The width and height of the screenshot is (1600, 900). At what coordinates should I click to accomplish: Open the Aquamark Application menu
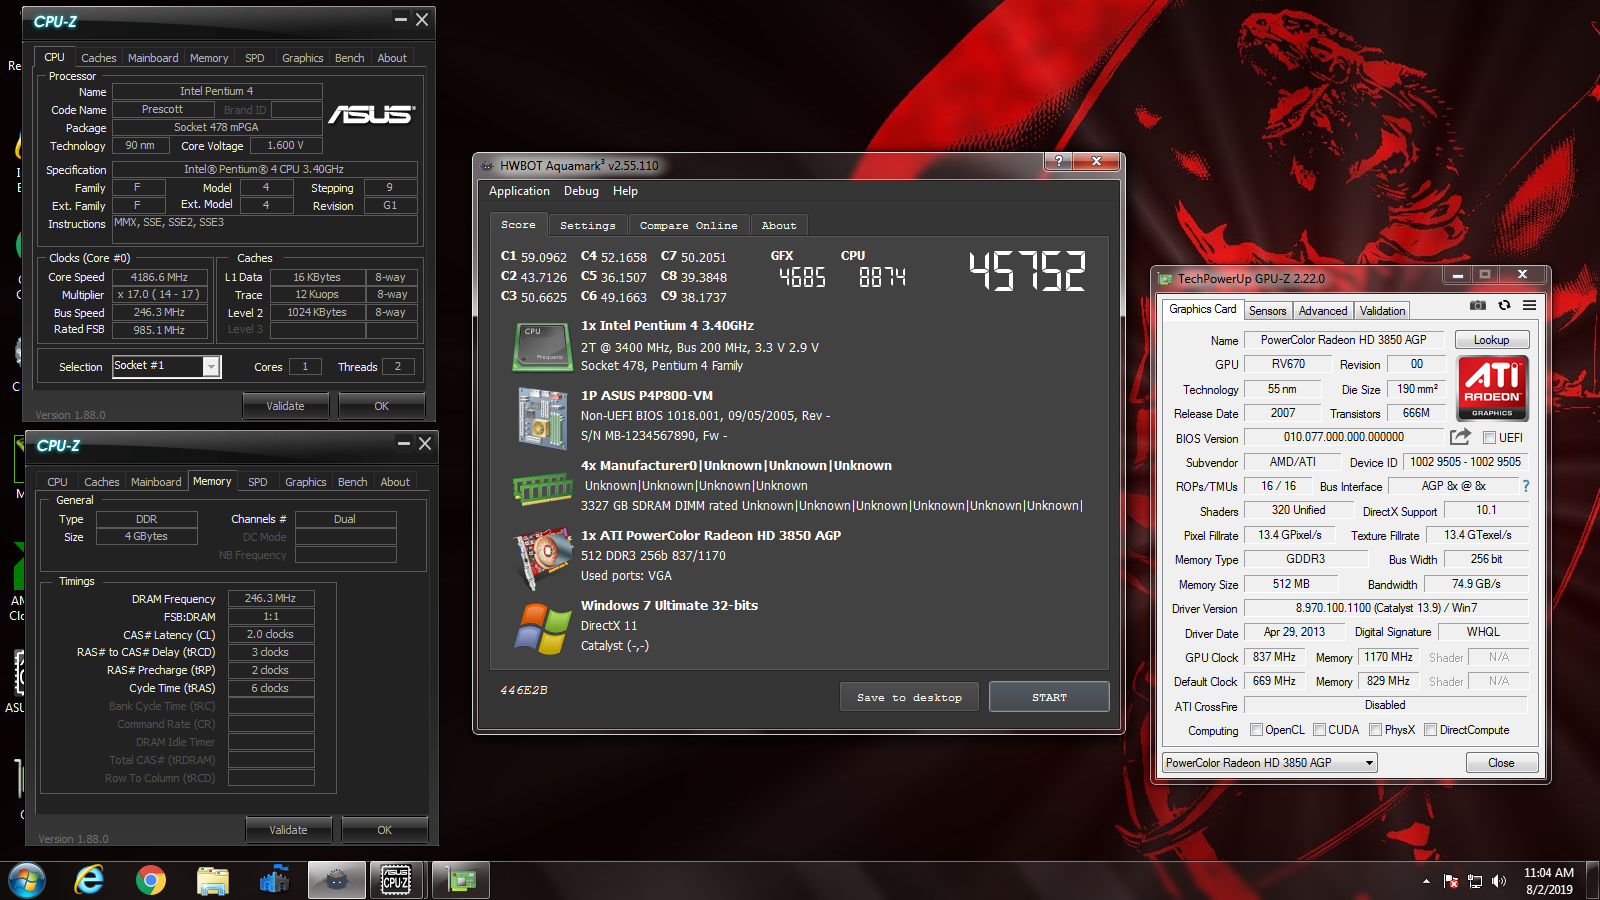[x=519, y=191]
